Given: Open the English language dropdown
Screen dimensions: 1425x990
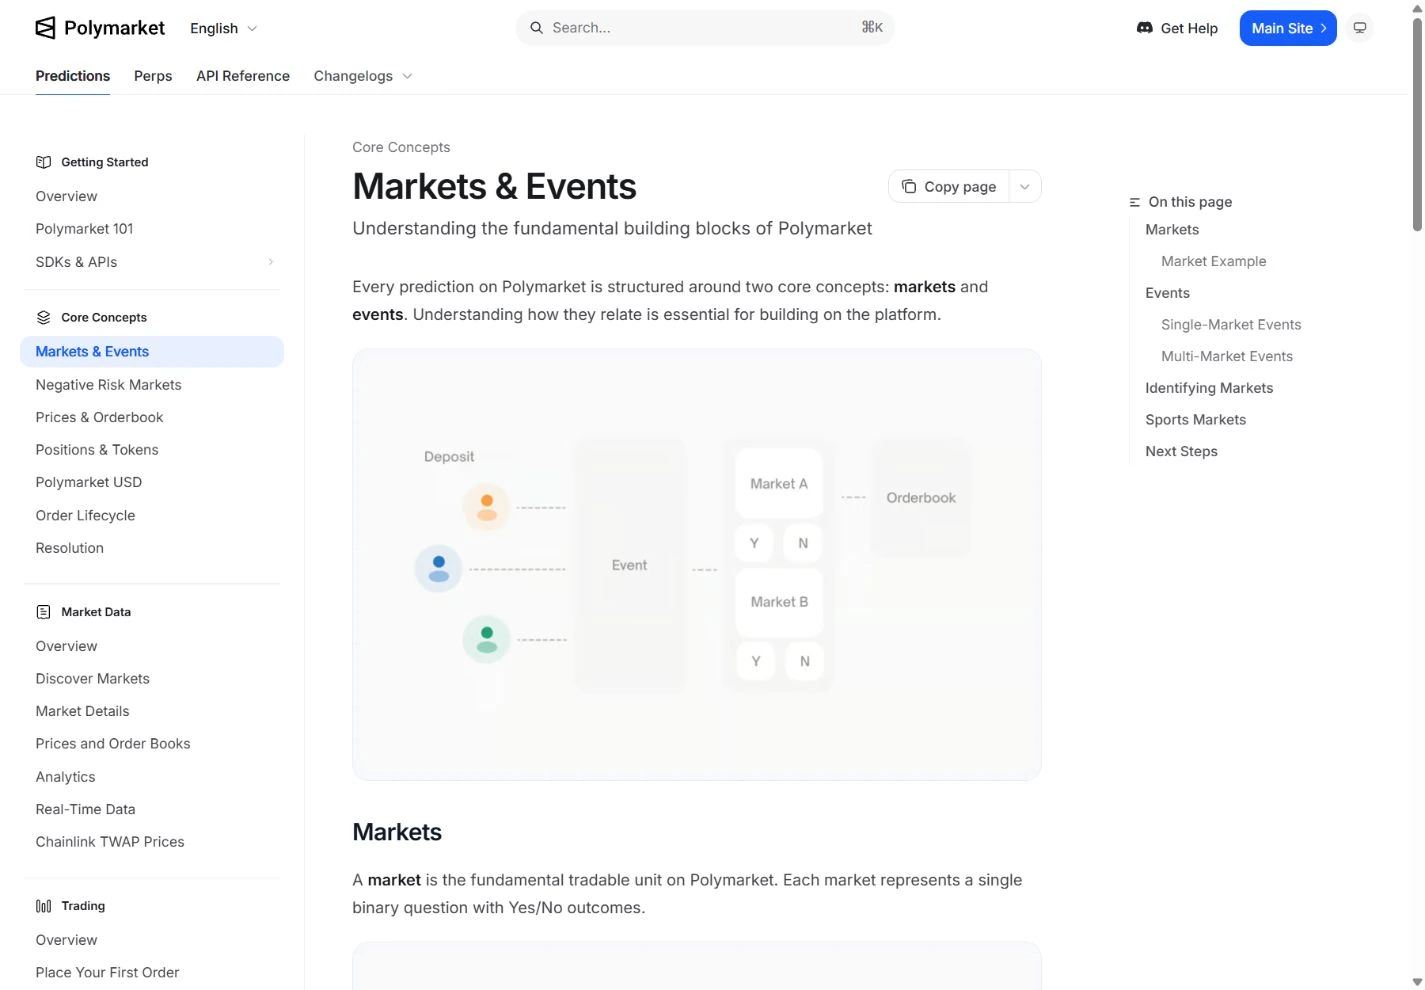Looking at the screenshot, I should (x=224, y=28).
